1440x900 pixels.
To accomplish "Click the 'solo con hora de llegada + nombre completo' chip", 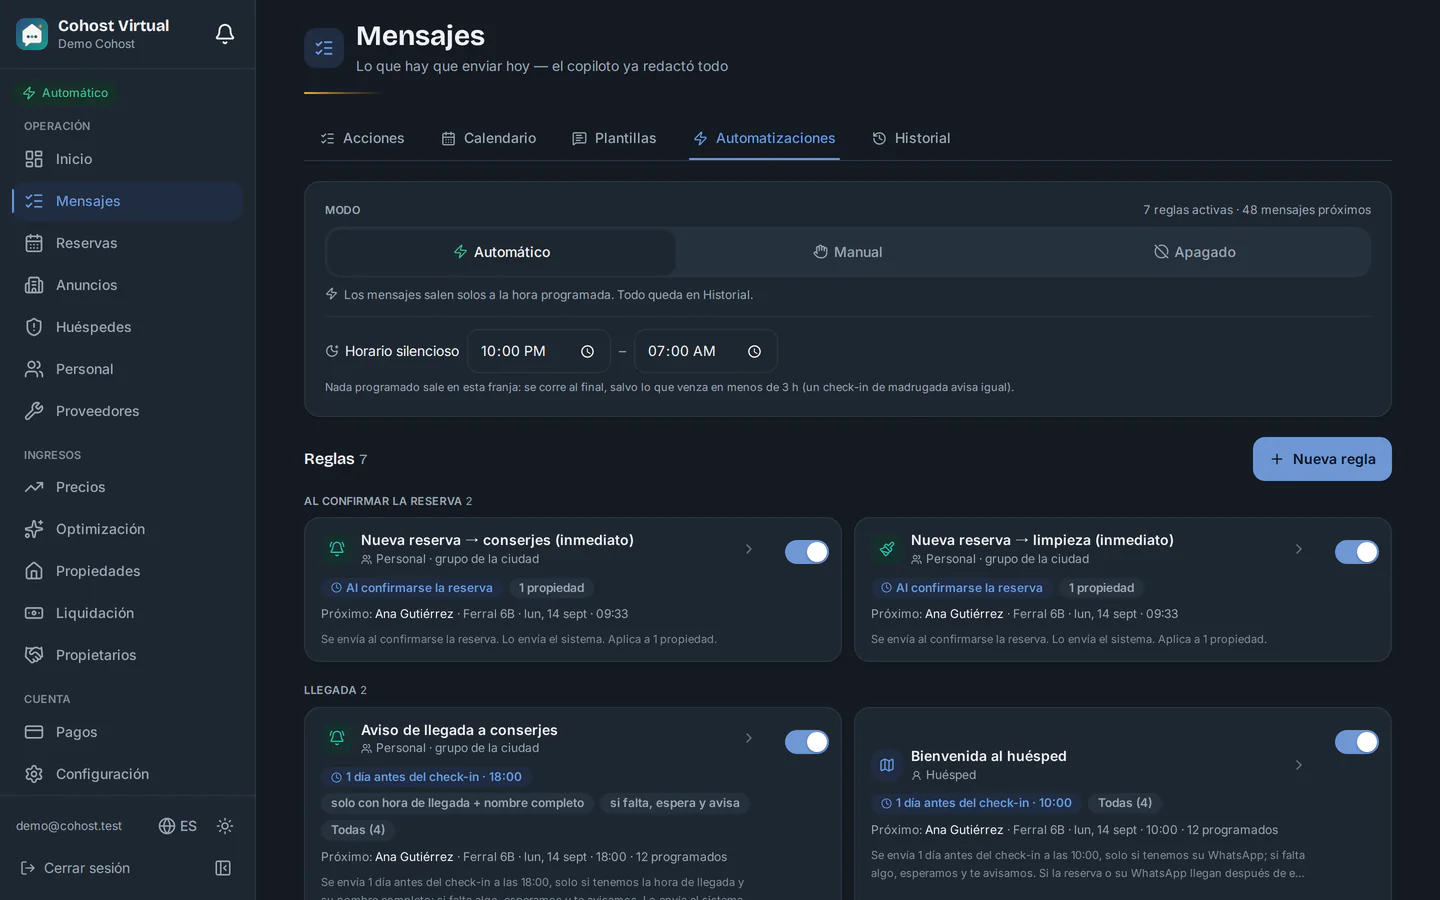I will [458, 803].
